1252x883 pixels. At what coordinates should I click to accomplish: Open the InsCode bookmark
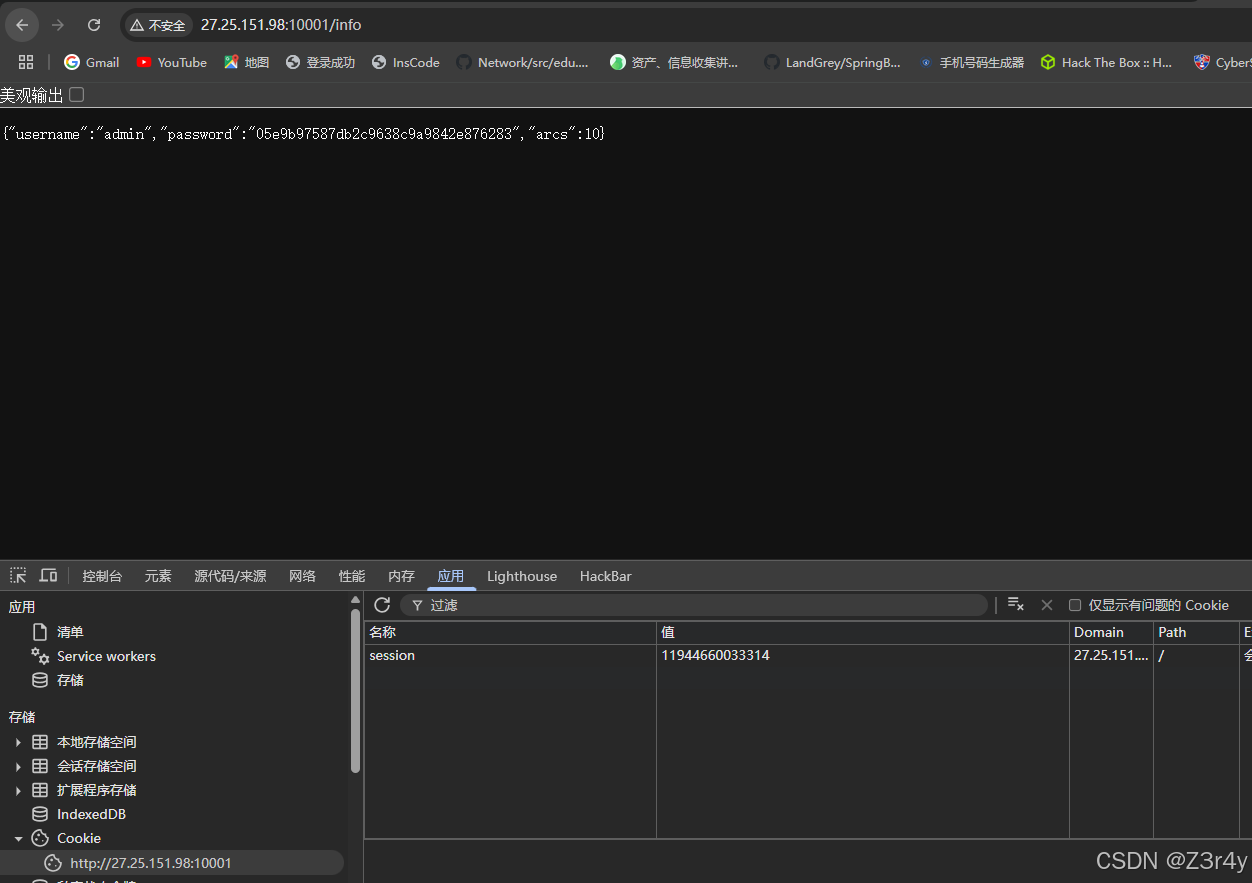(x=405, y=62)
